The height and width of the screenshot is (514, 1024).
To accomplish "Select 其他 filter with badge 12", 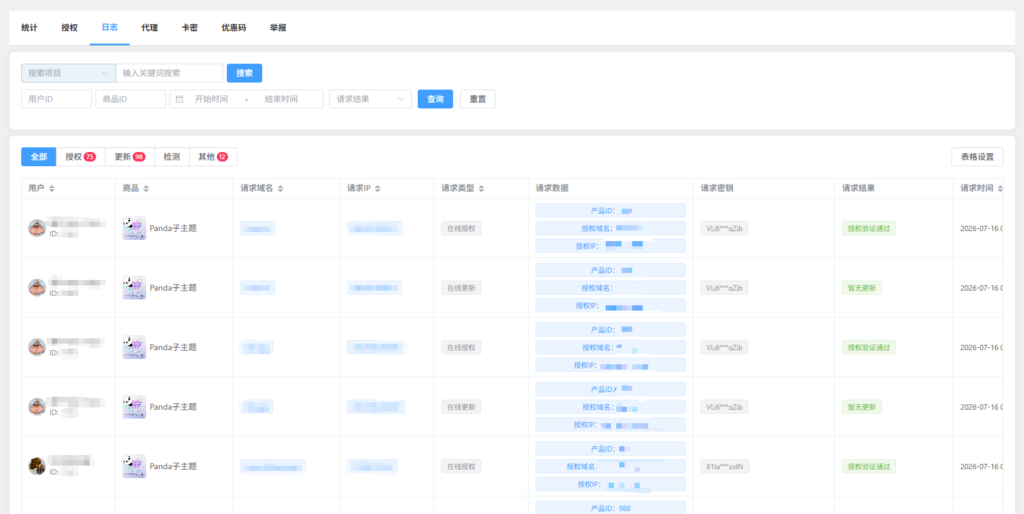I will (x=213, y=157).
